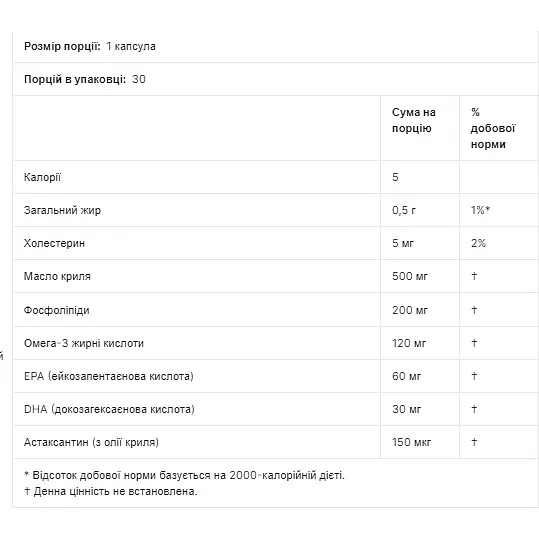Click the 'Розмір порції' label
Viewport: 539px width, 539px height.
click(x=62, y=46)
